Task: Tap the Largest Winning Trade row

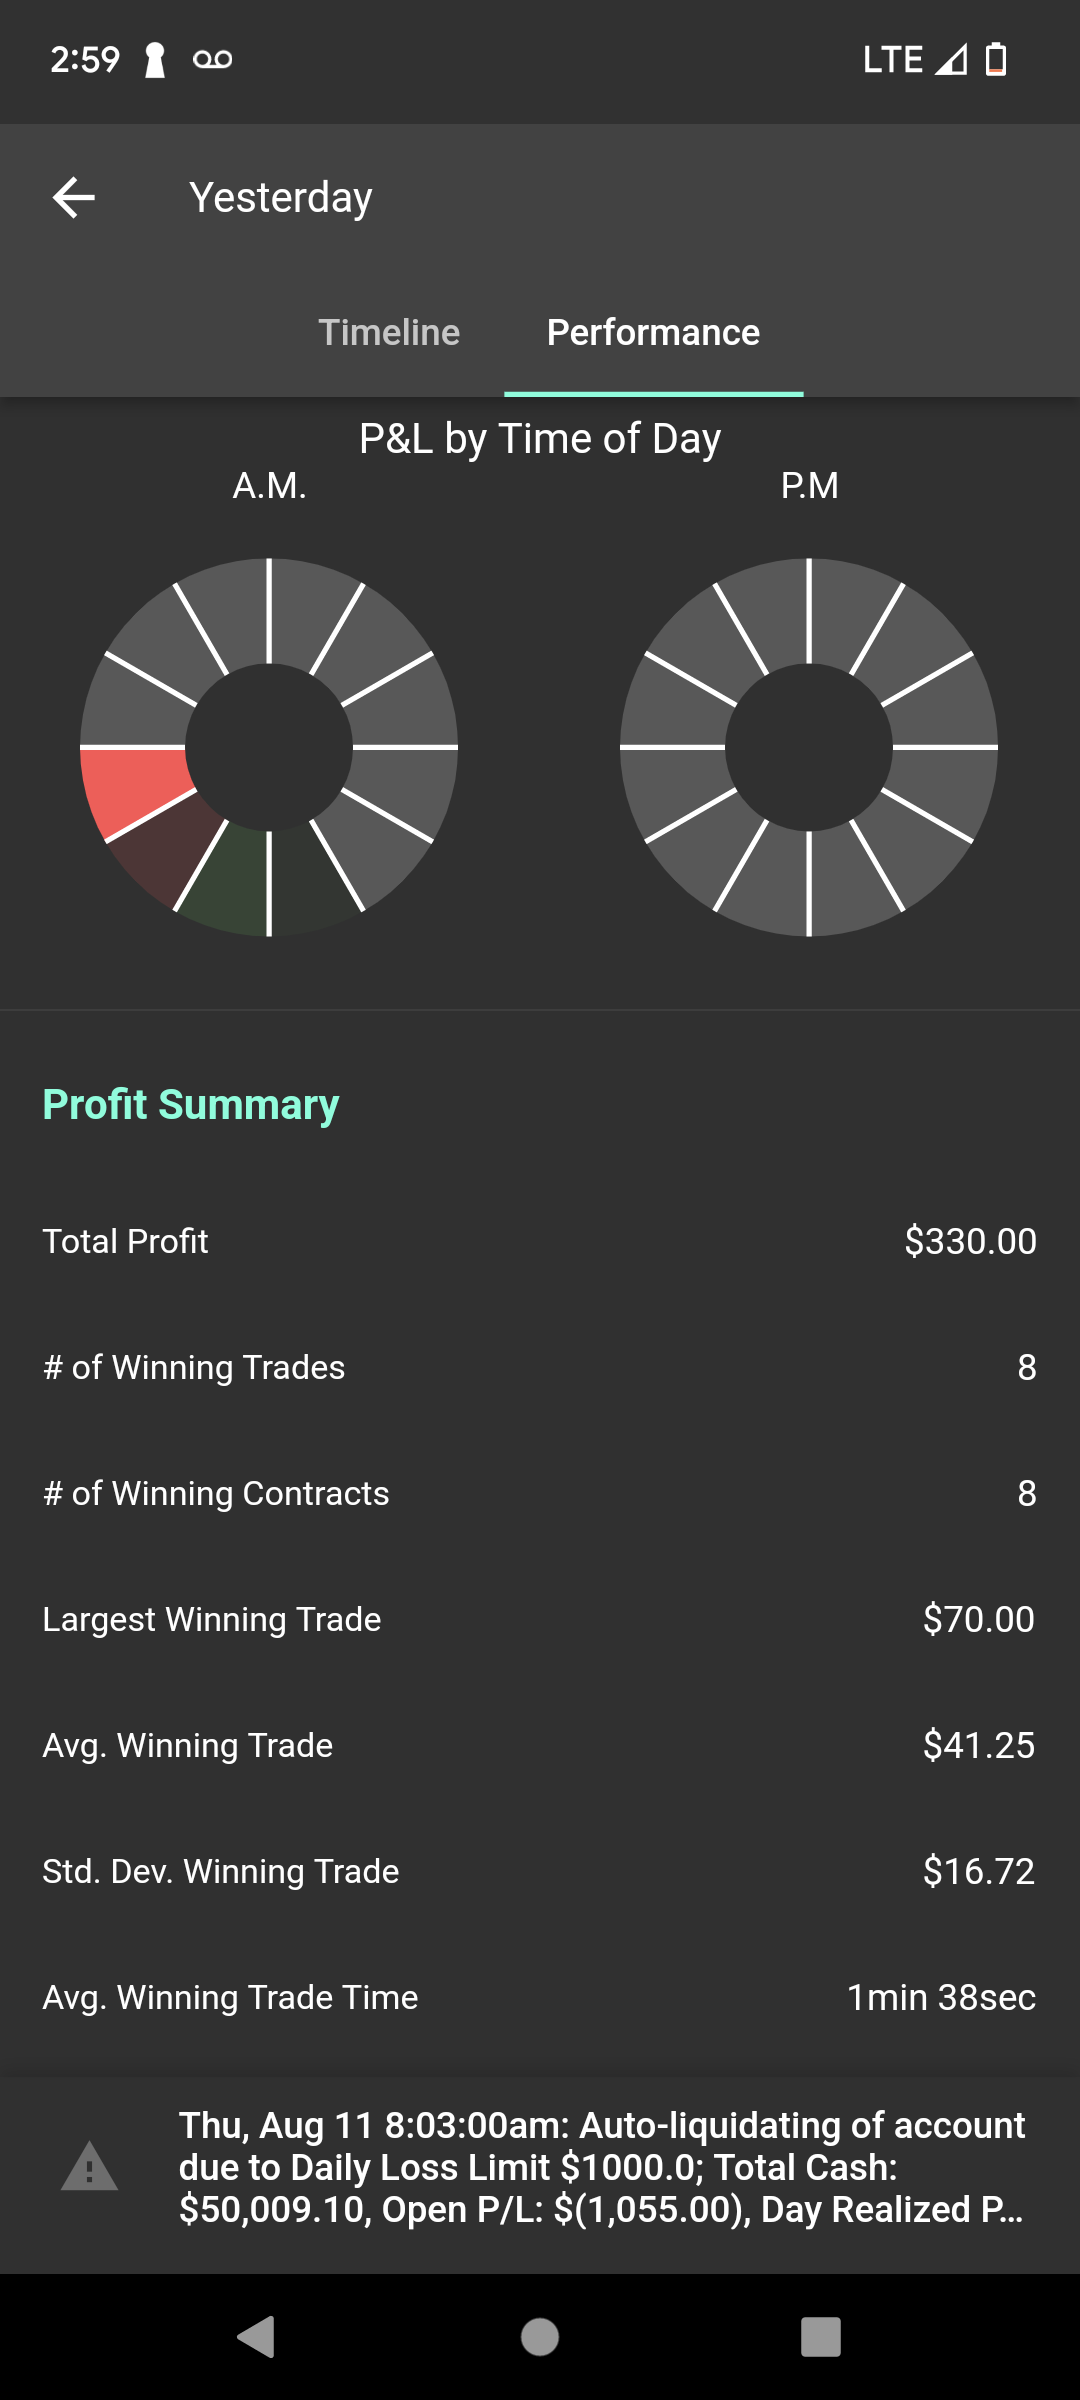Action: click(x=540, y=1619)
